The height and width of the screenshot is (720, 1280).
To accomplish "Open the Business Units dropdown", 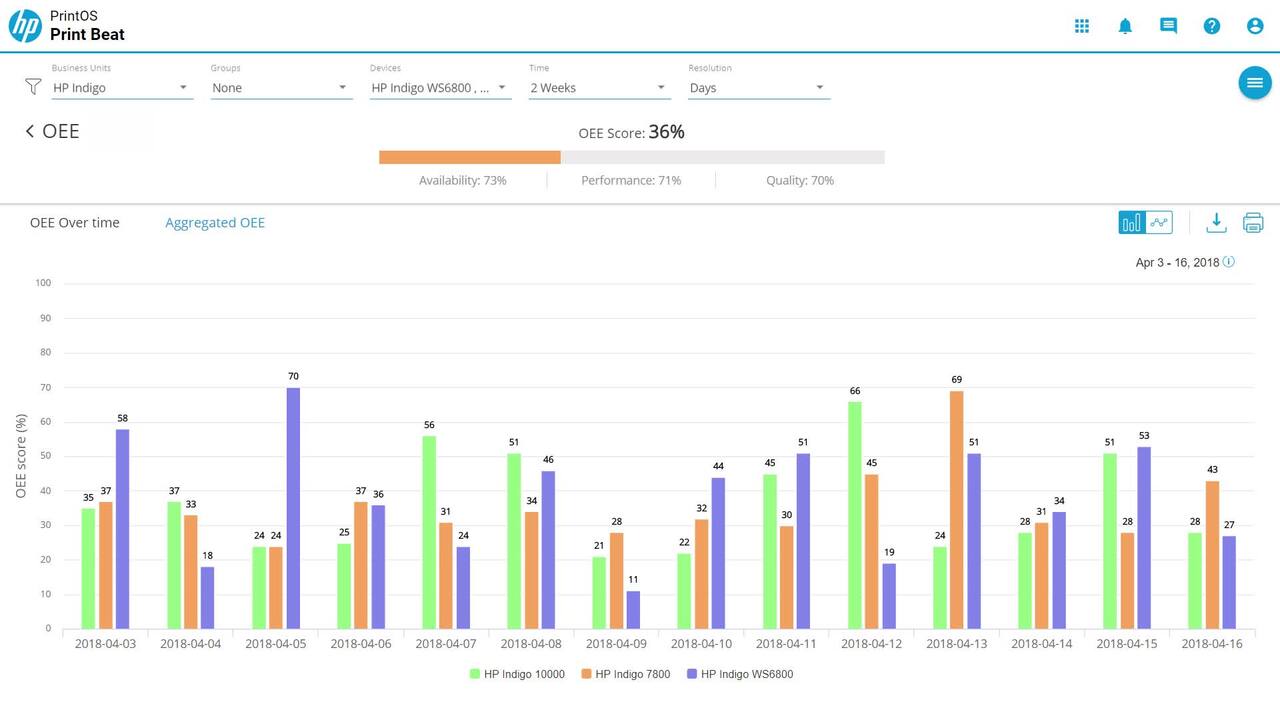I will (x=122, y=88).
